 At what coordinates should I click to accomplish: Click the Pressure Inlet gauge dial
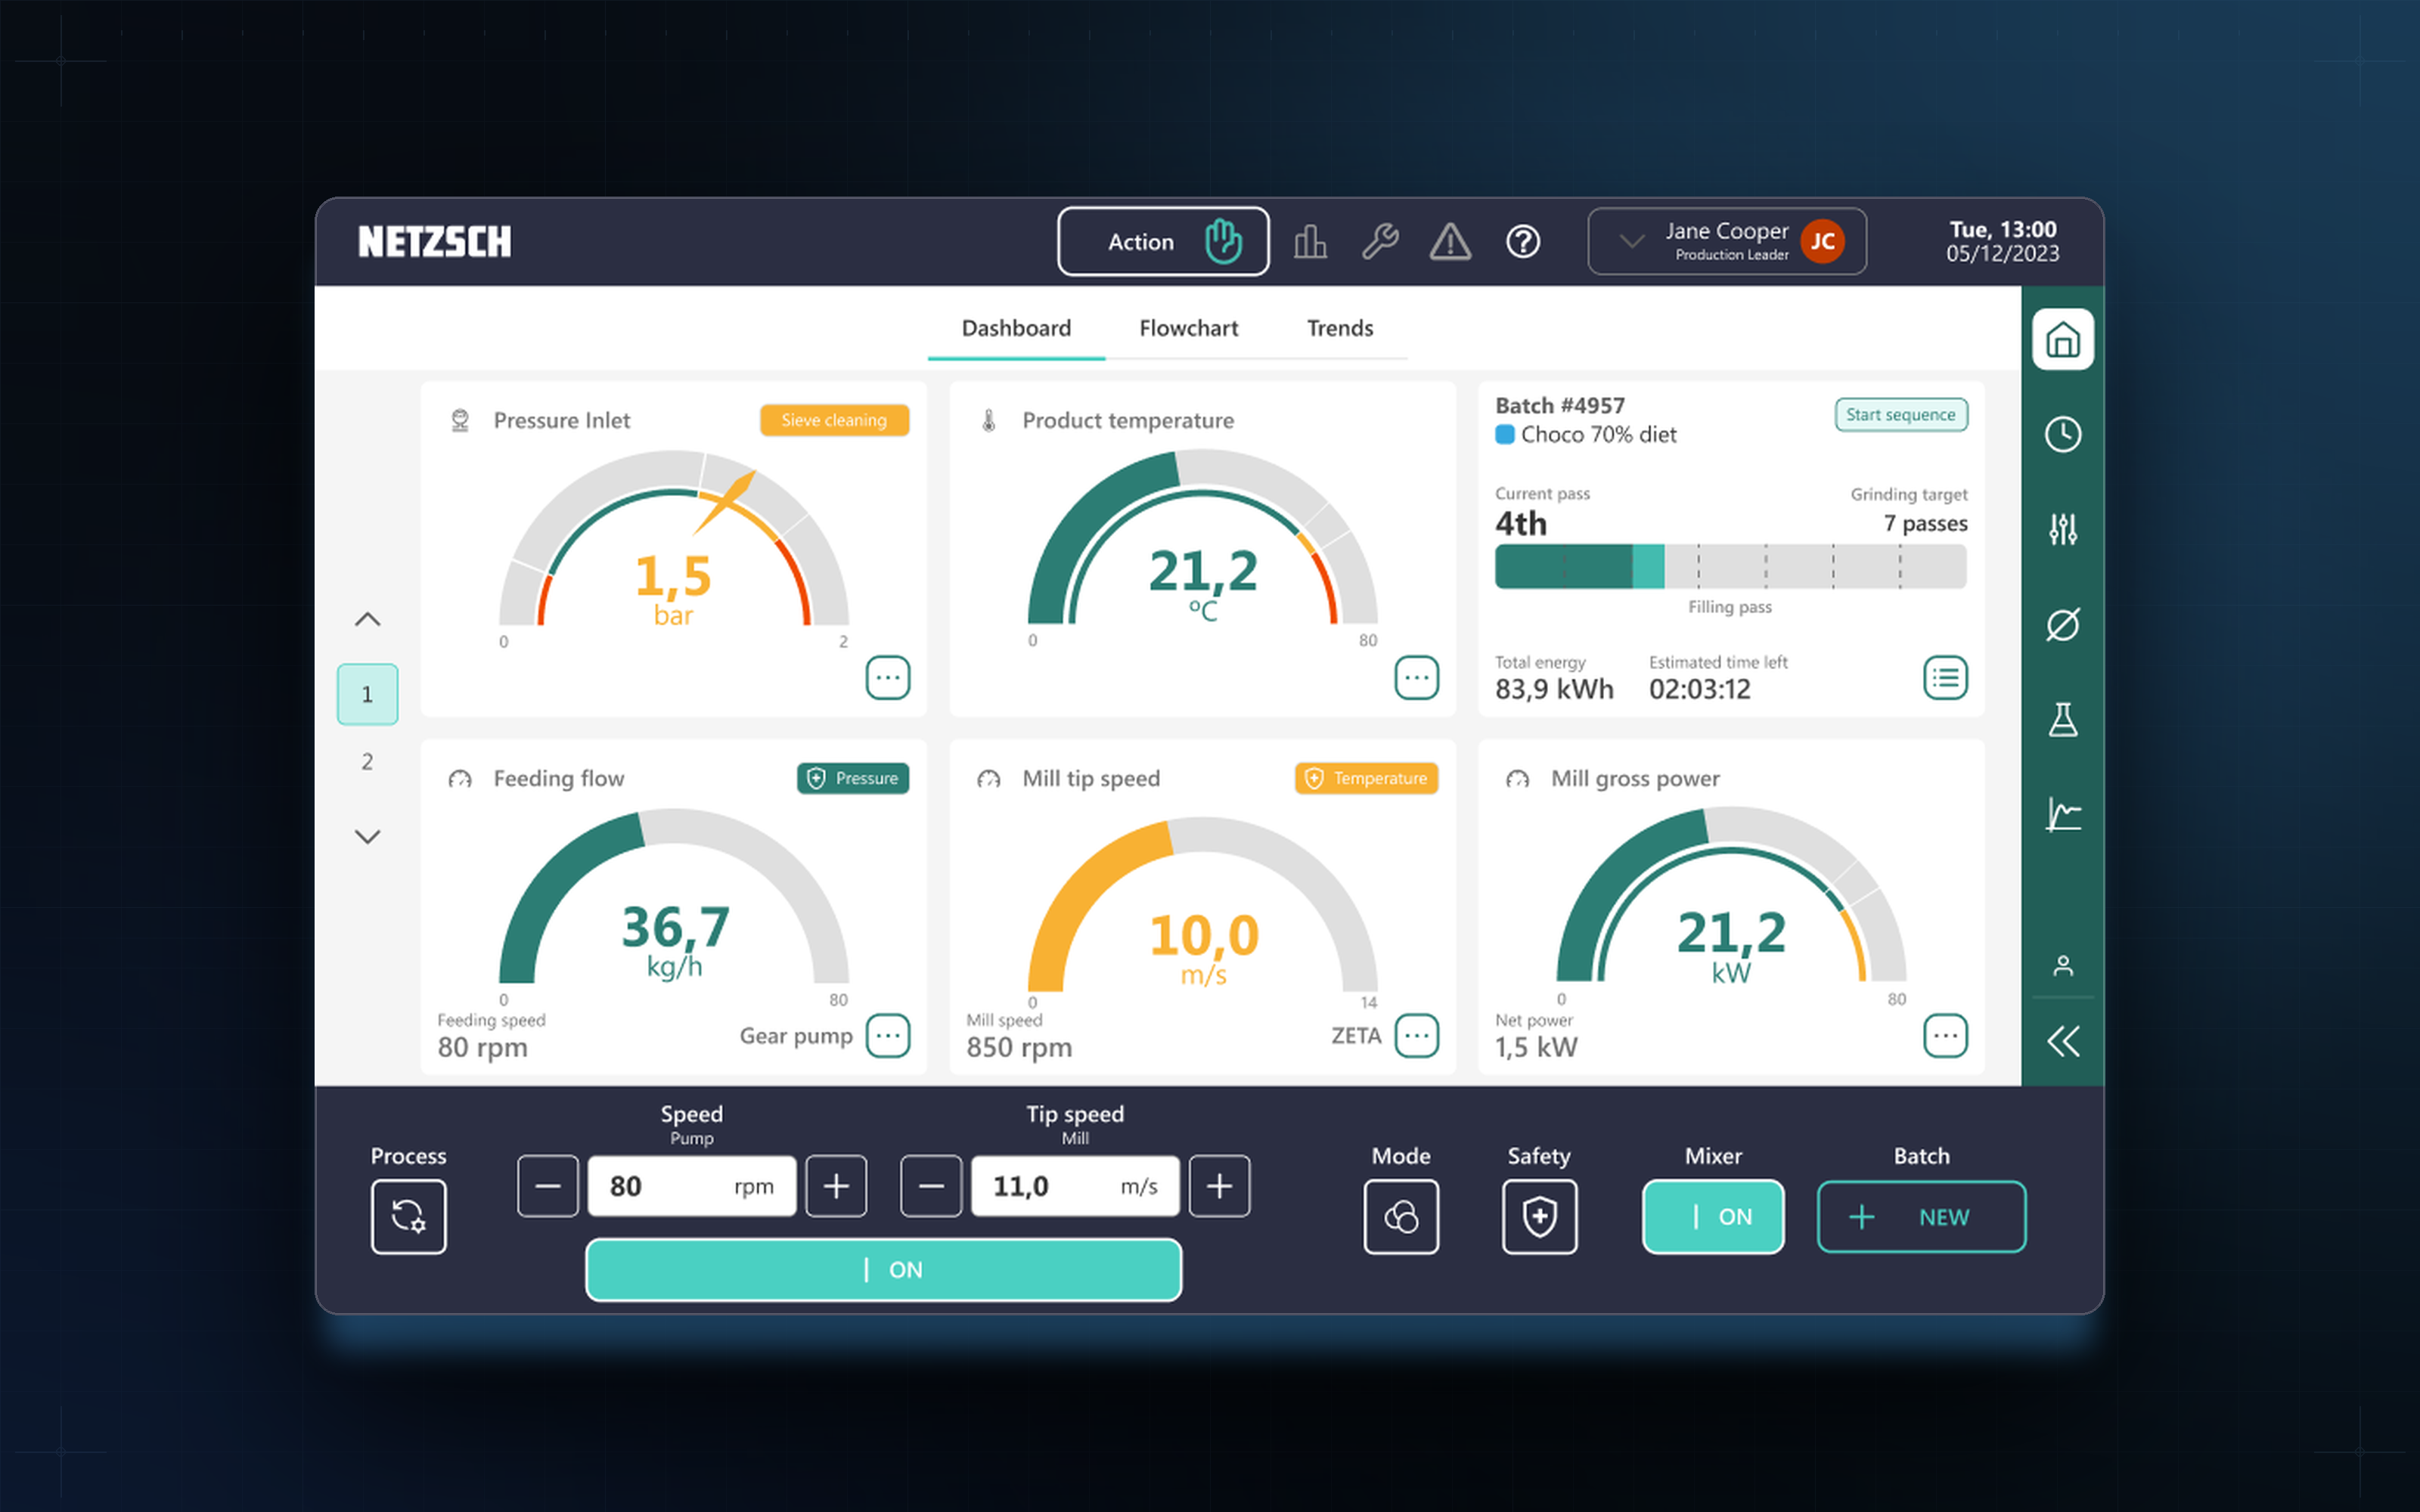674,540
